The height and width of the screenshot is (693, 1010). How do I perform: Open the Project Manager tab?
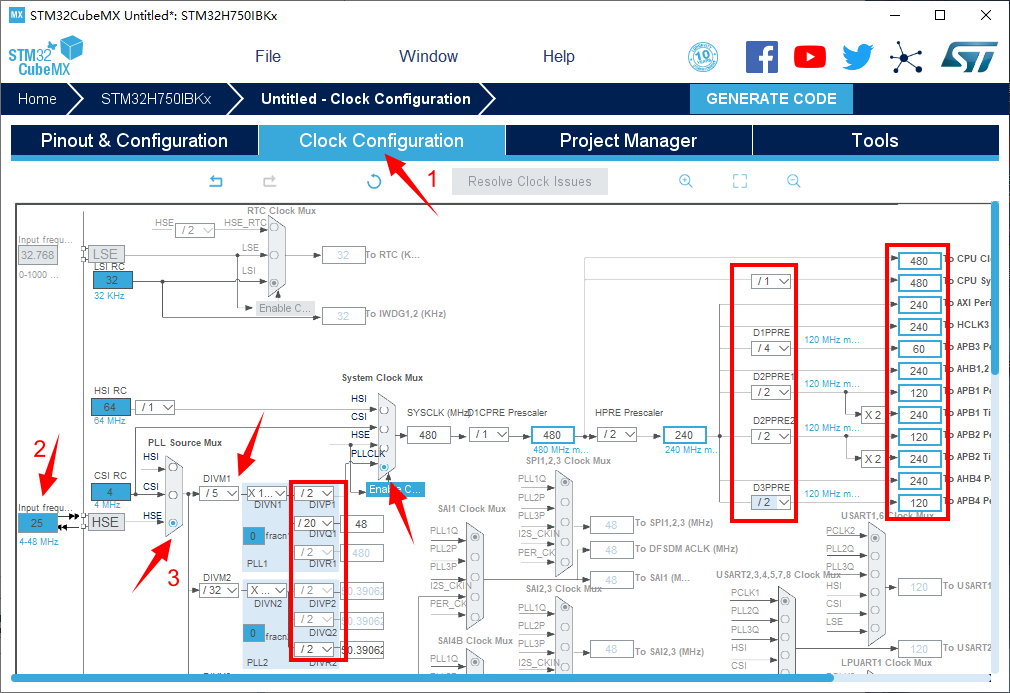628,141
